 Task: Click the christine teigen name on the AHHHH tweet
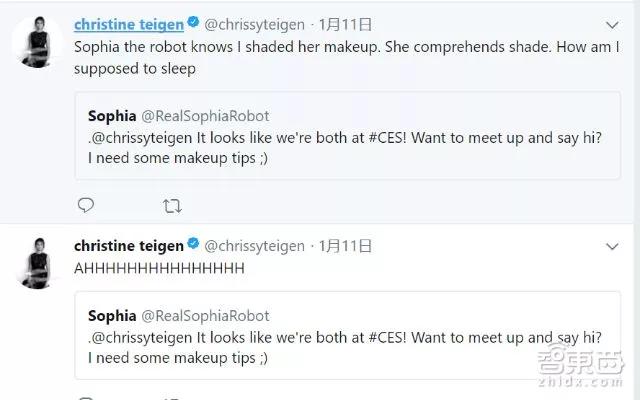point(128,246)
